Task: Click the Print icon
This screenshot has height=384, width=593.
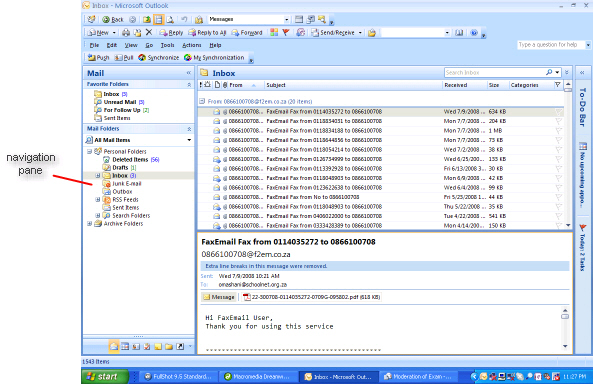Action: 126,33
